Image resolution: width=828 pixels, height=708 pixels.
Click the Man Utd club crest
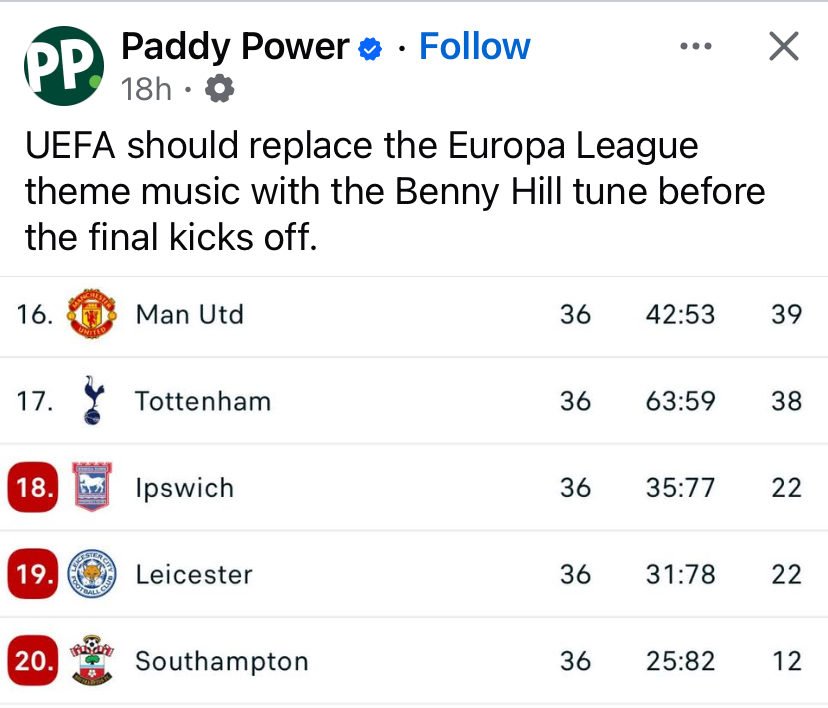click(92, 315)
